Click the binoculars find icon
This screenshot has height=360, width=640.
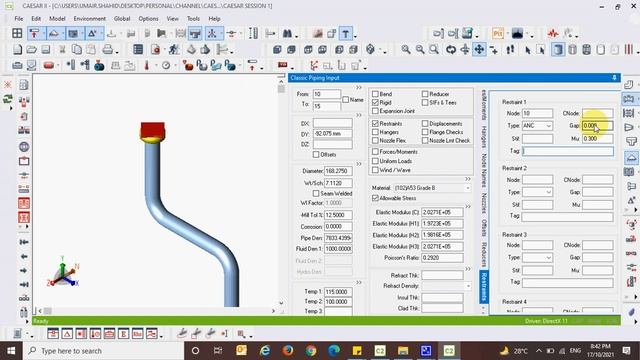click(287, 34)
